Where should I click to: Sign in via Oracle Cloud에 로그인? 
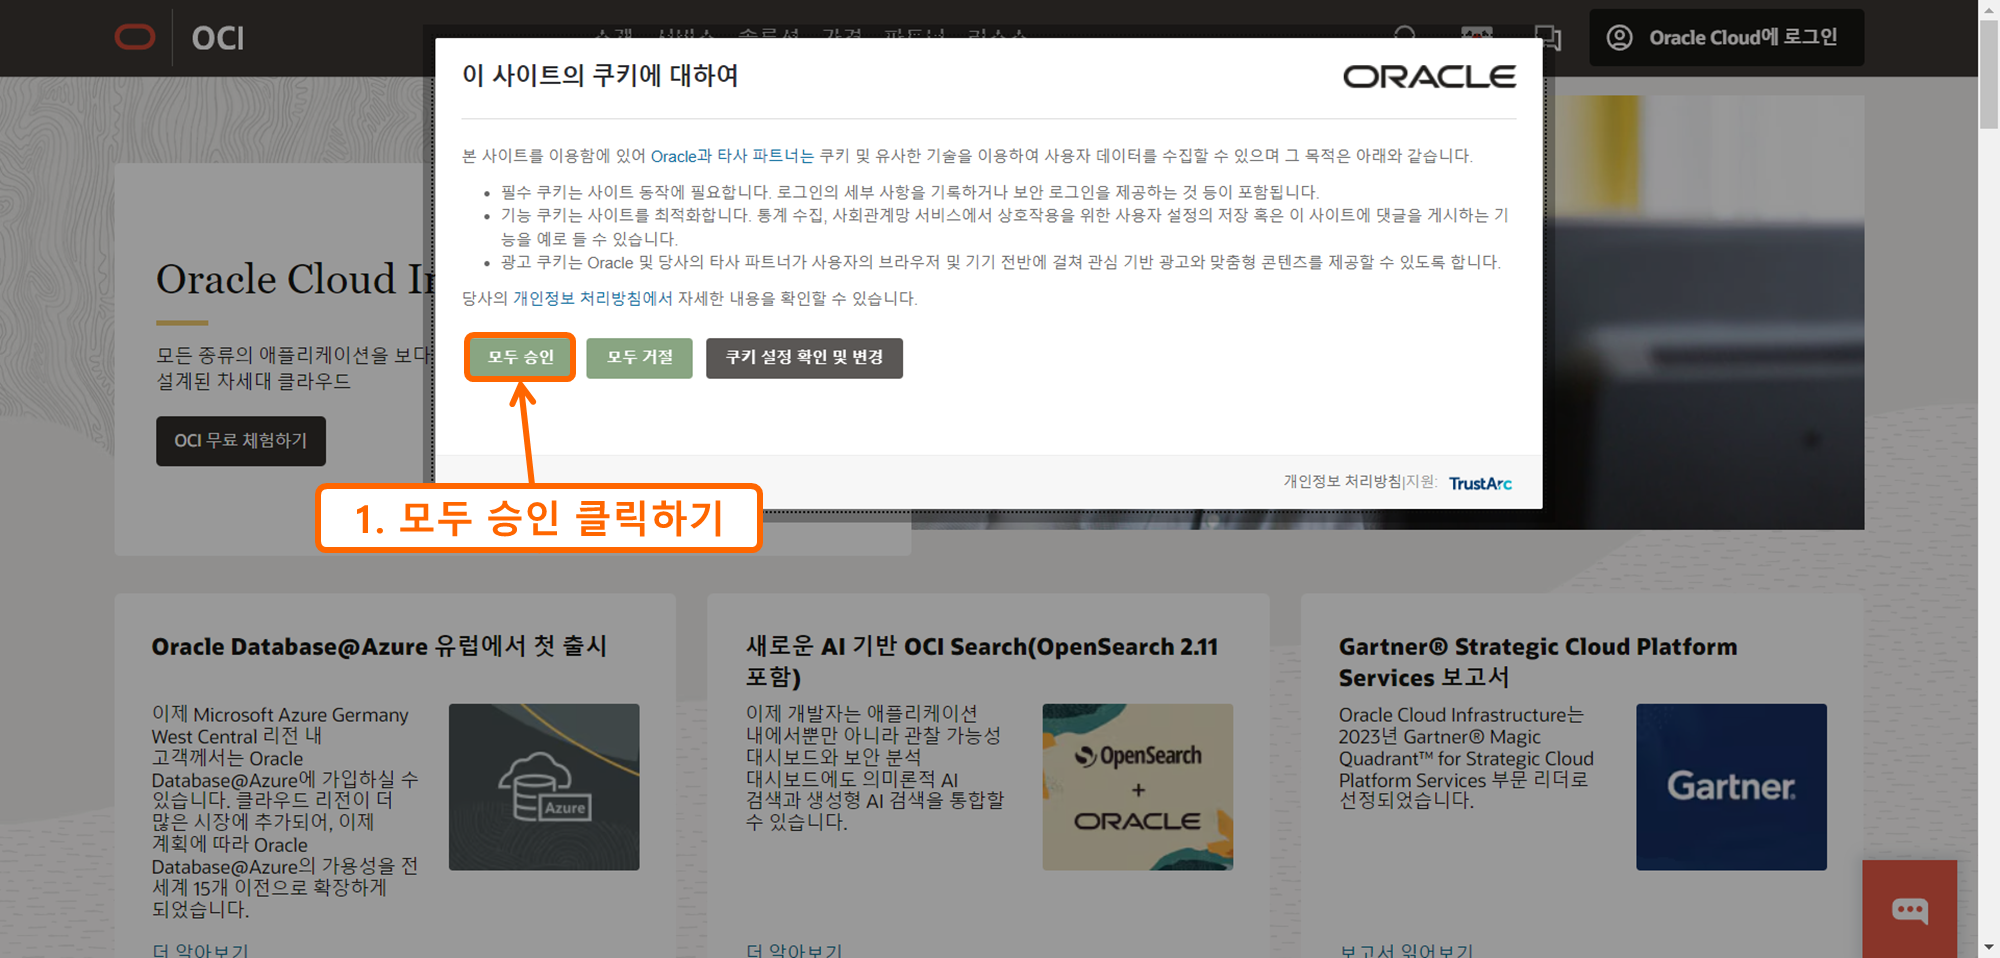tap(1727, 38)
